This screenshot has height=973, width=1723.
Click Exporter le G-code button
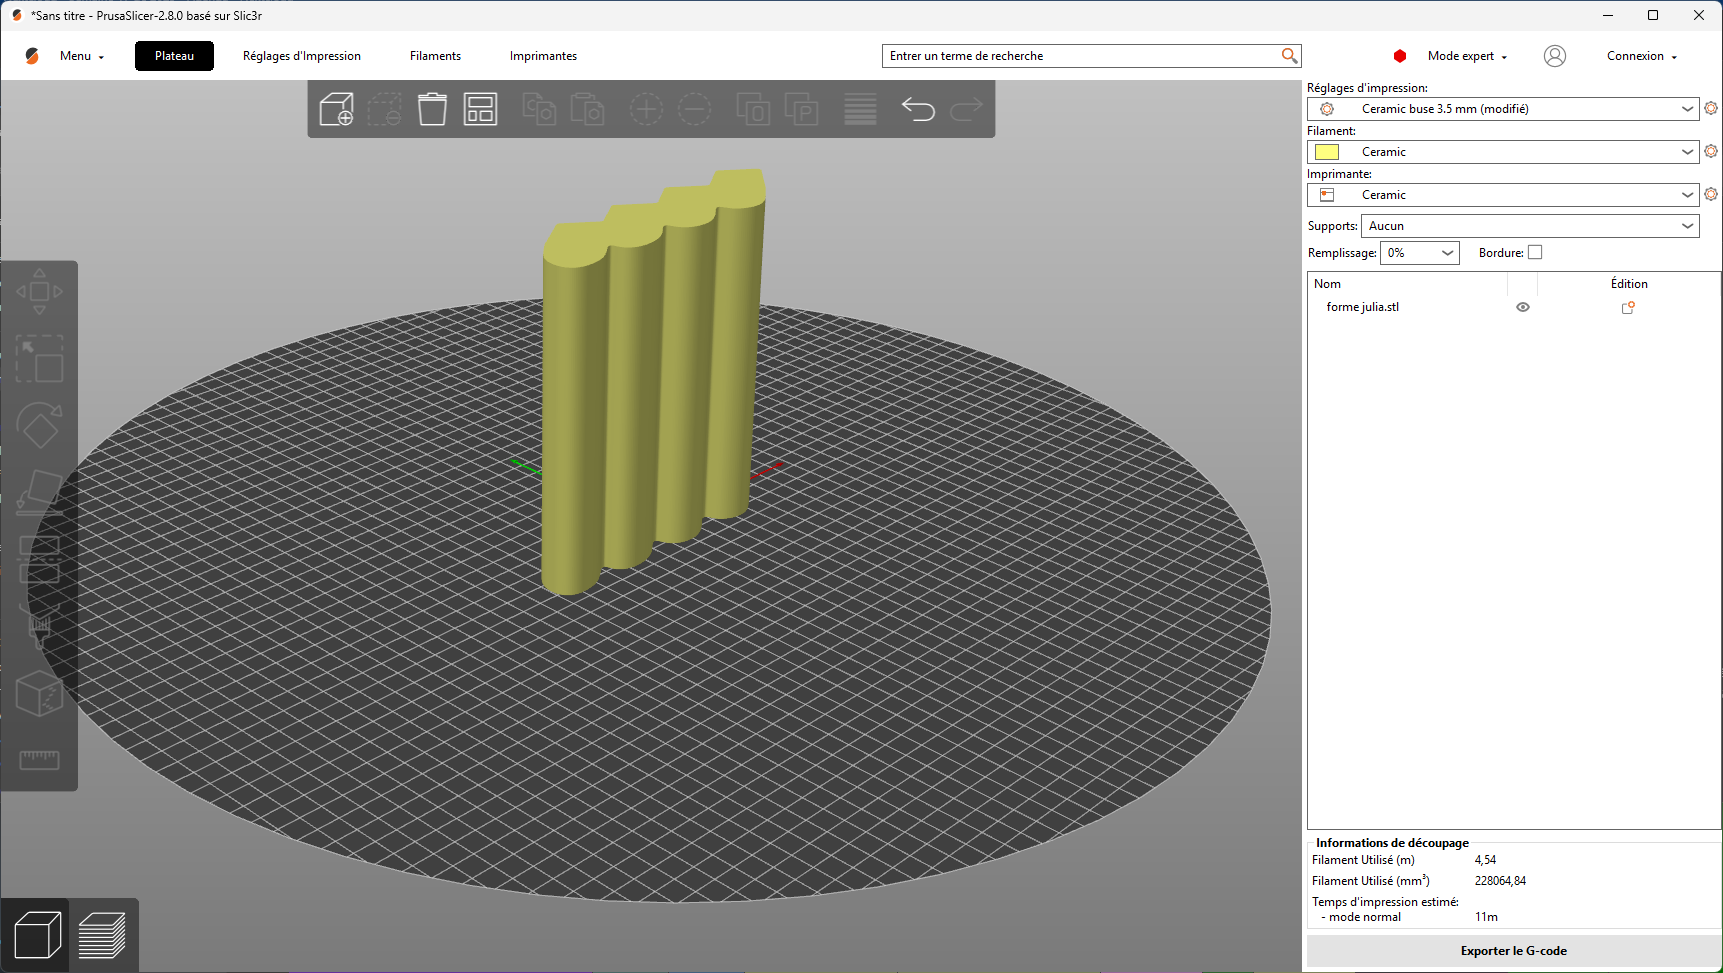1512,951
